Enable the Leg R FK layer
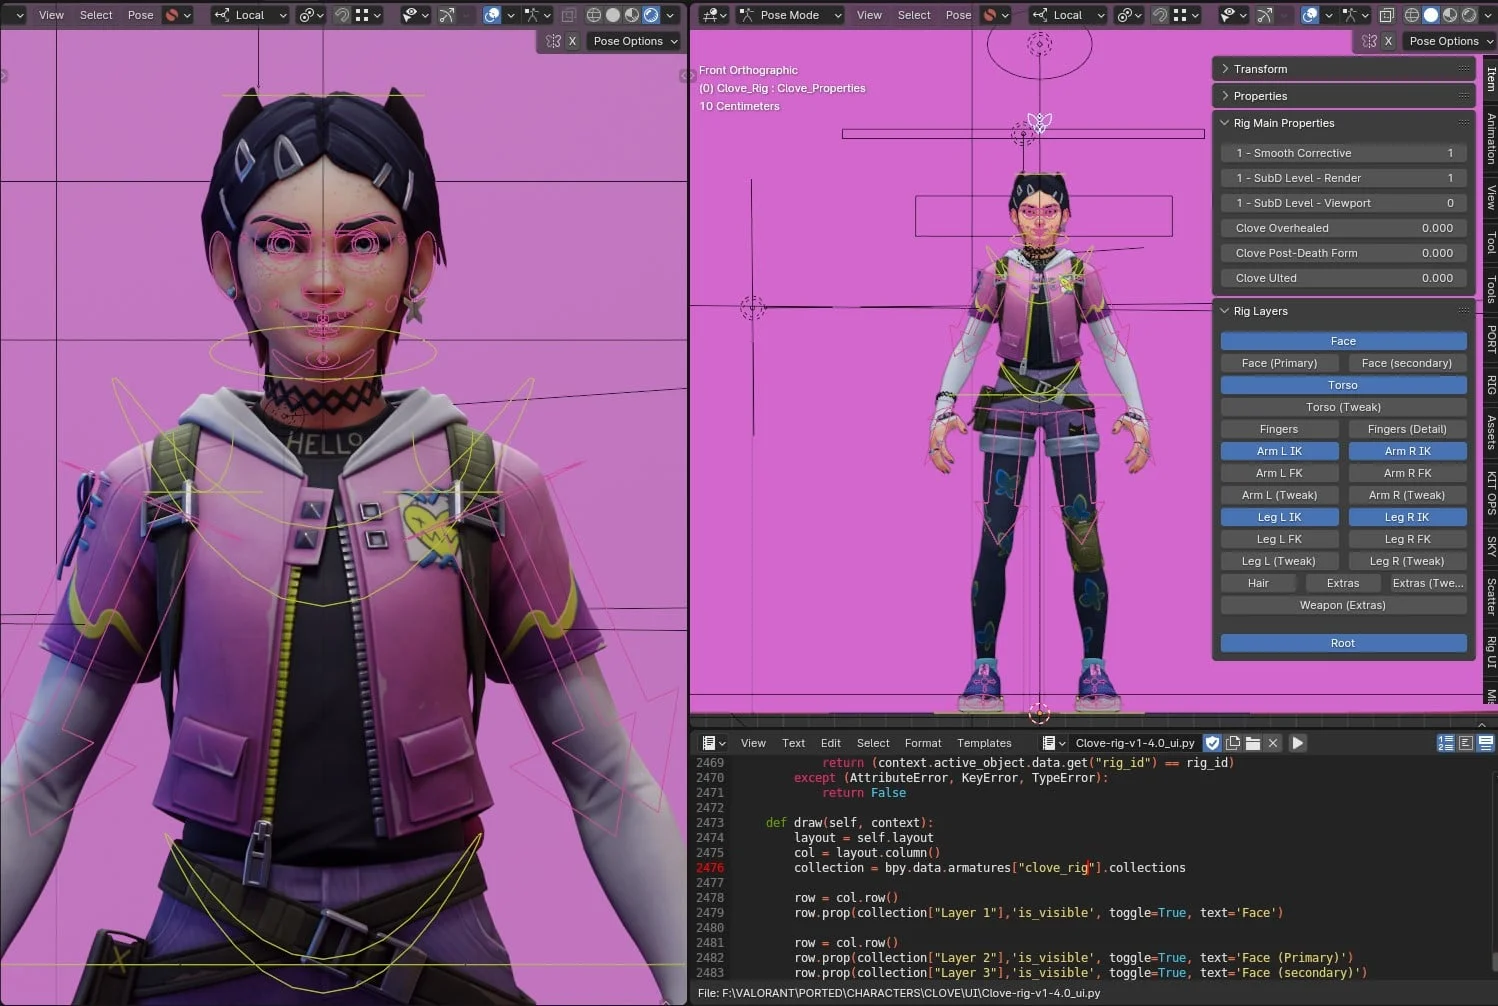The image size is (1498, 1006). pos(1406,539)
